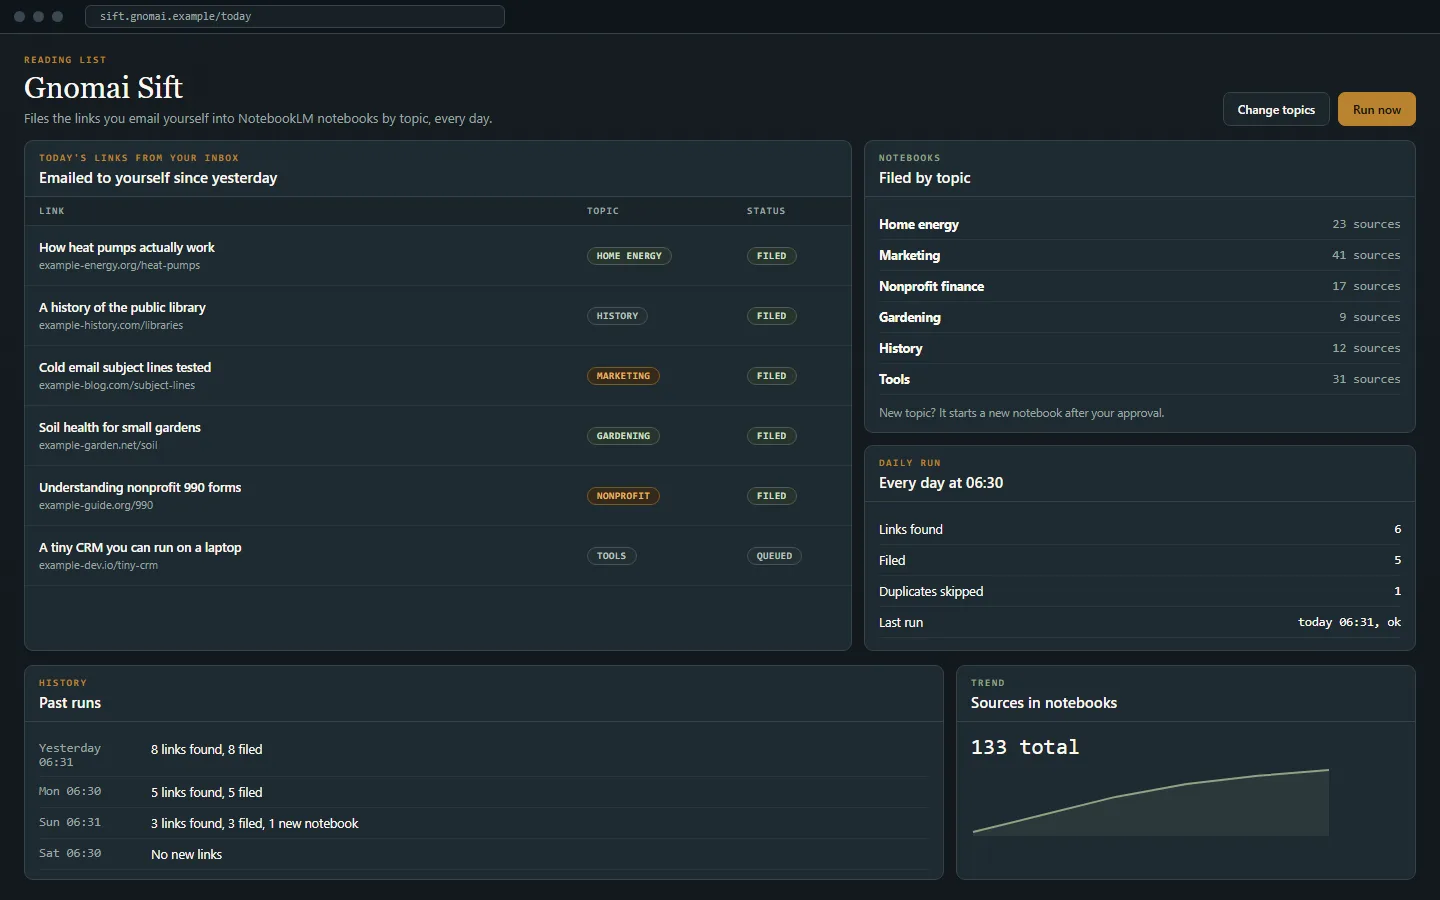Click '23 sources' count
The height and width of the screenshot is (900, 1440).
(1366, 225)
